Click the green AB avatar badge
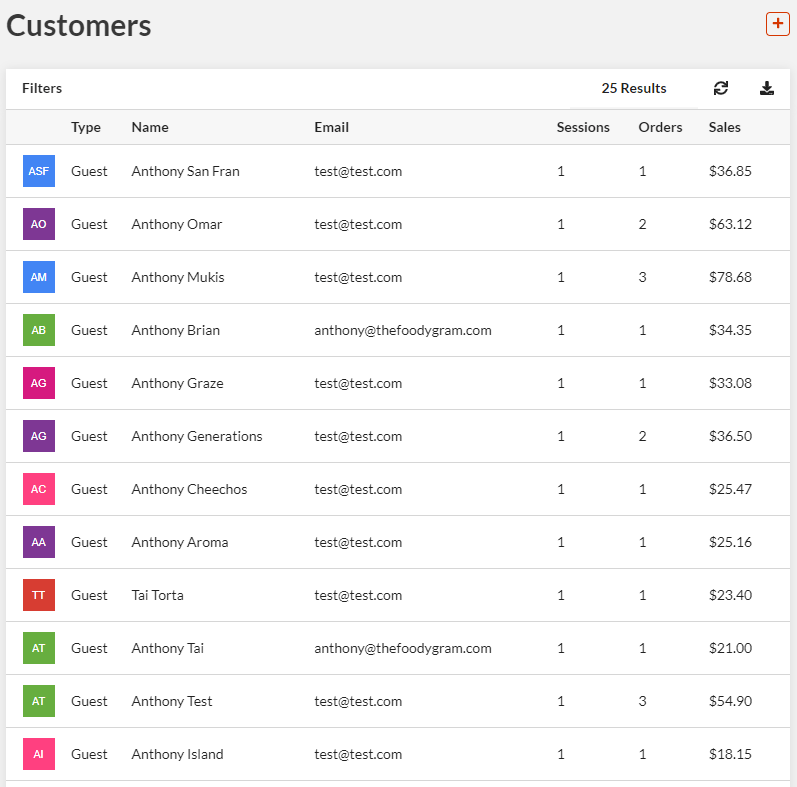 [x=39, y=330]
